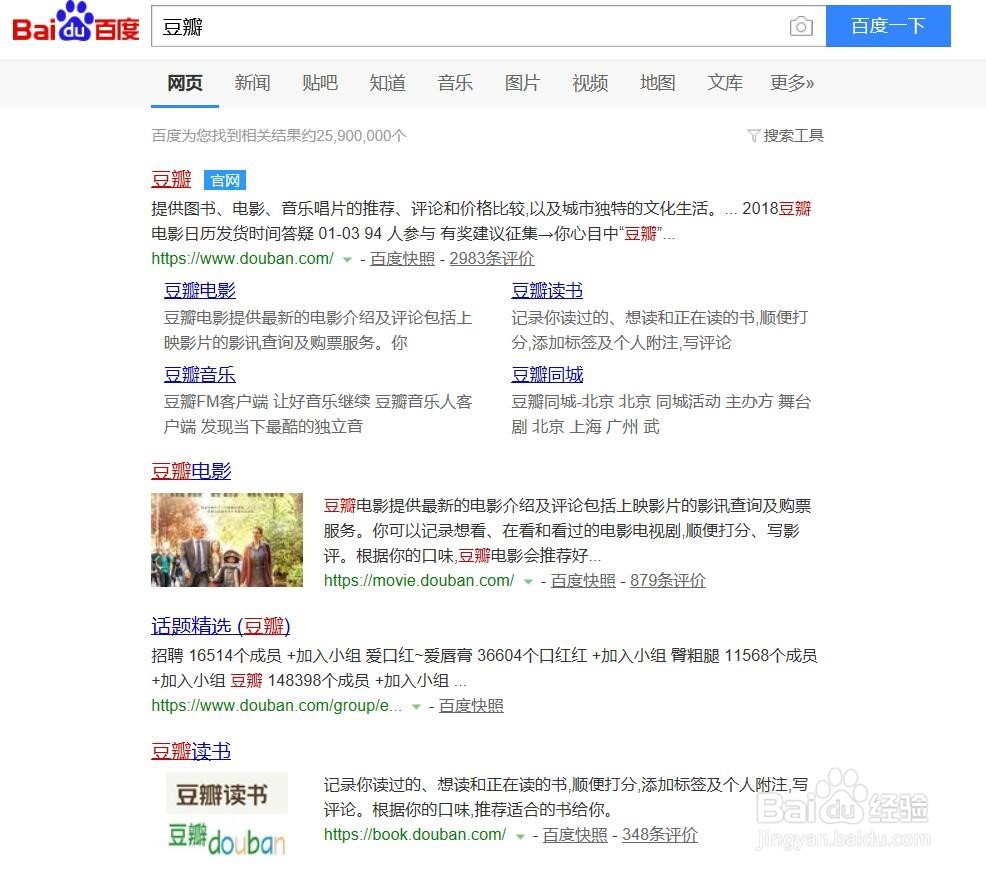Open the 地图 tab
The height and width of the screenshot is (873, 986).
click(x=657, y=83)
